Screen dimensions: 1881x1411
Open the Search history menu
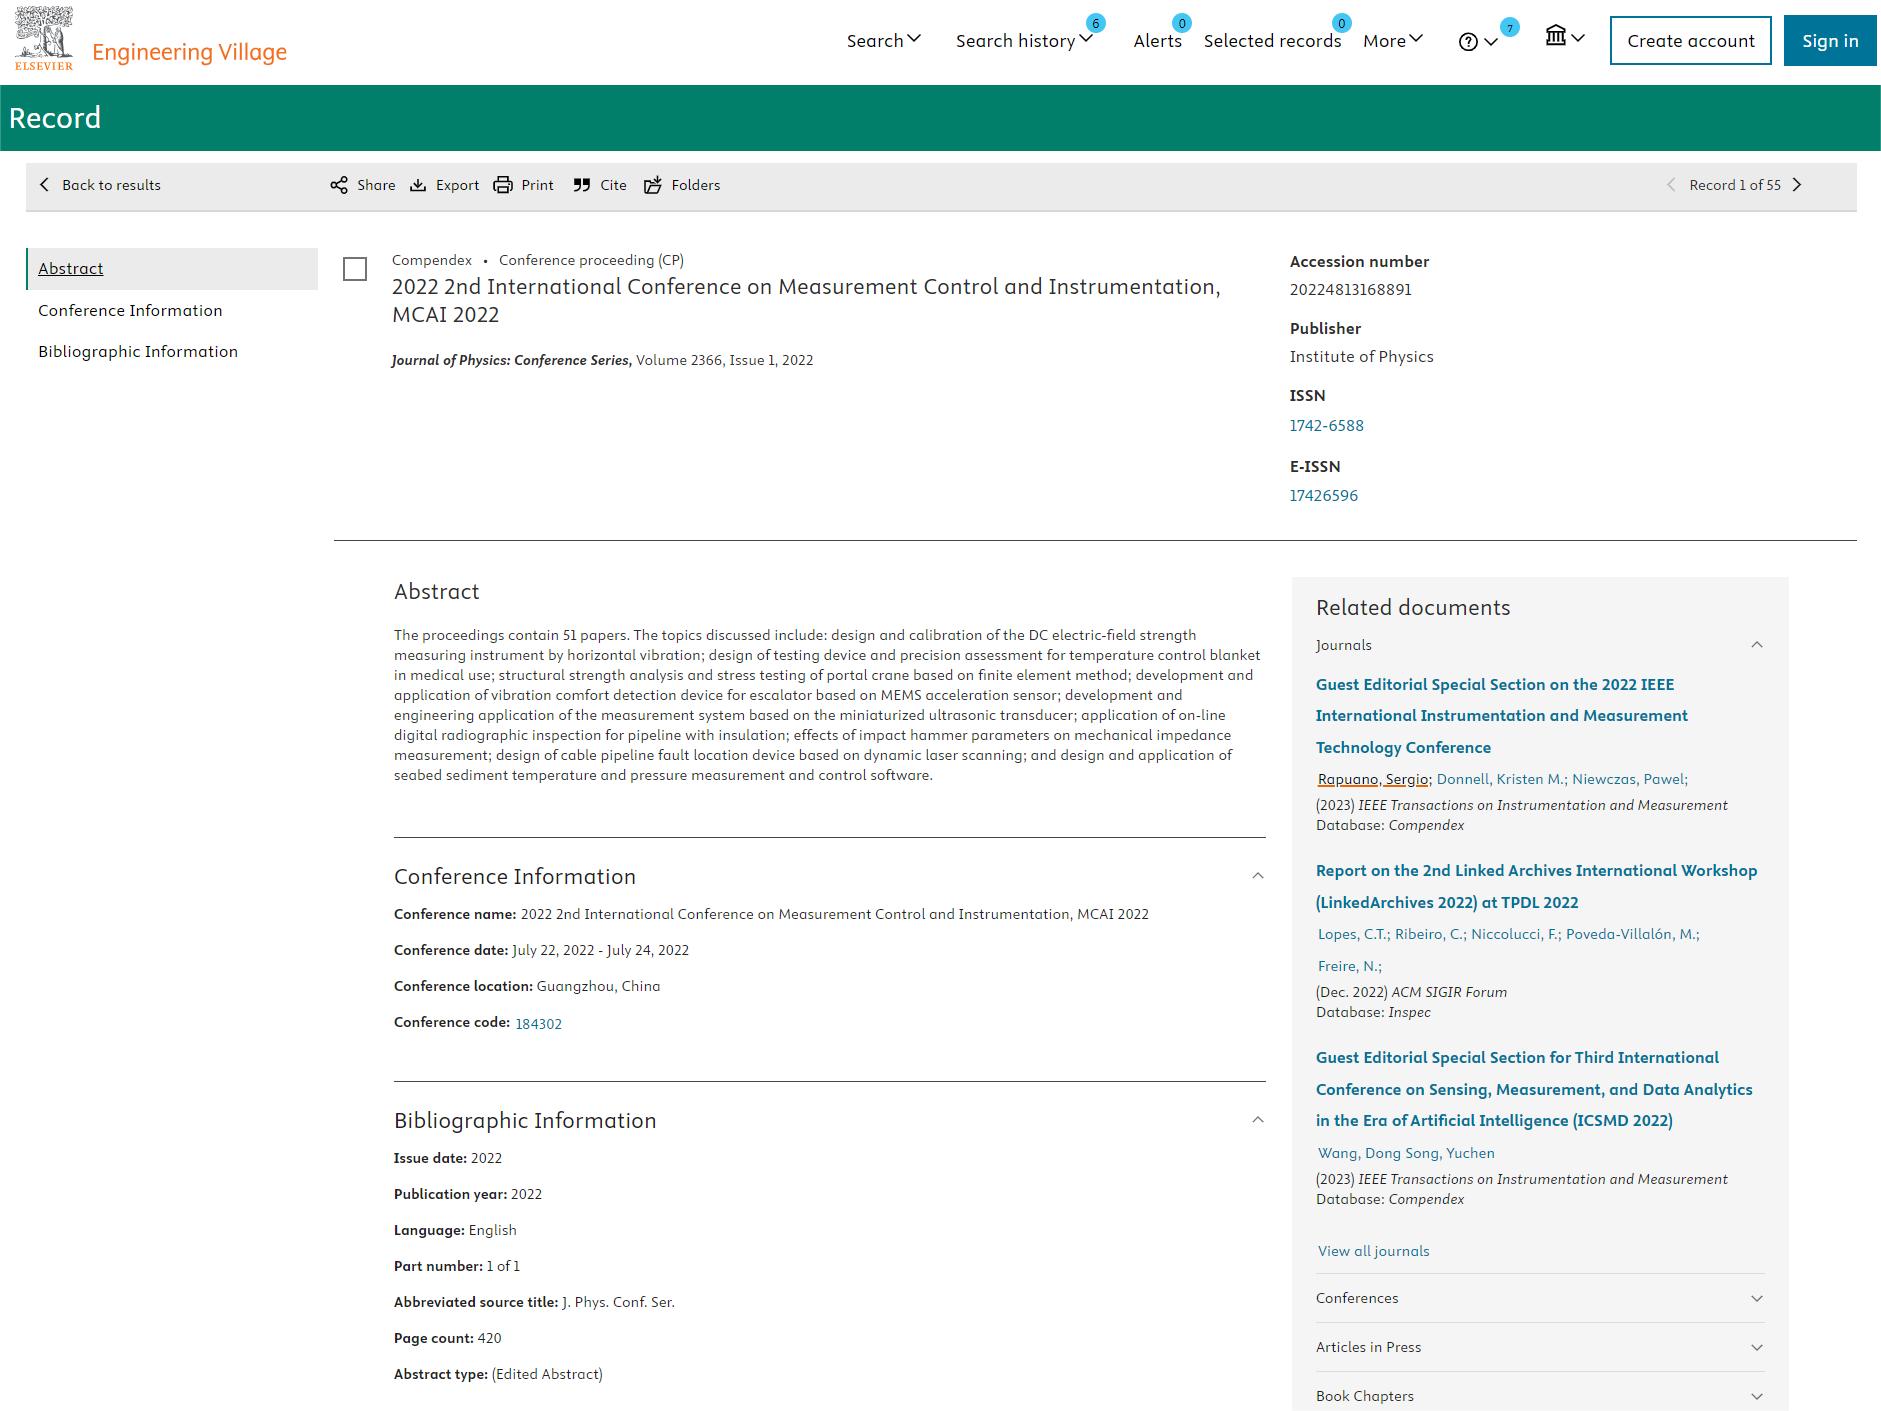[x=1023, y=41]
